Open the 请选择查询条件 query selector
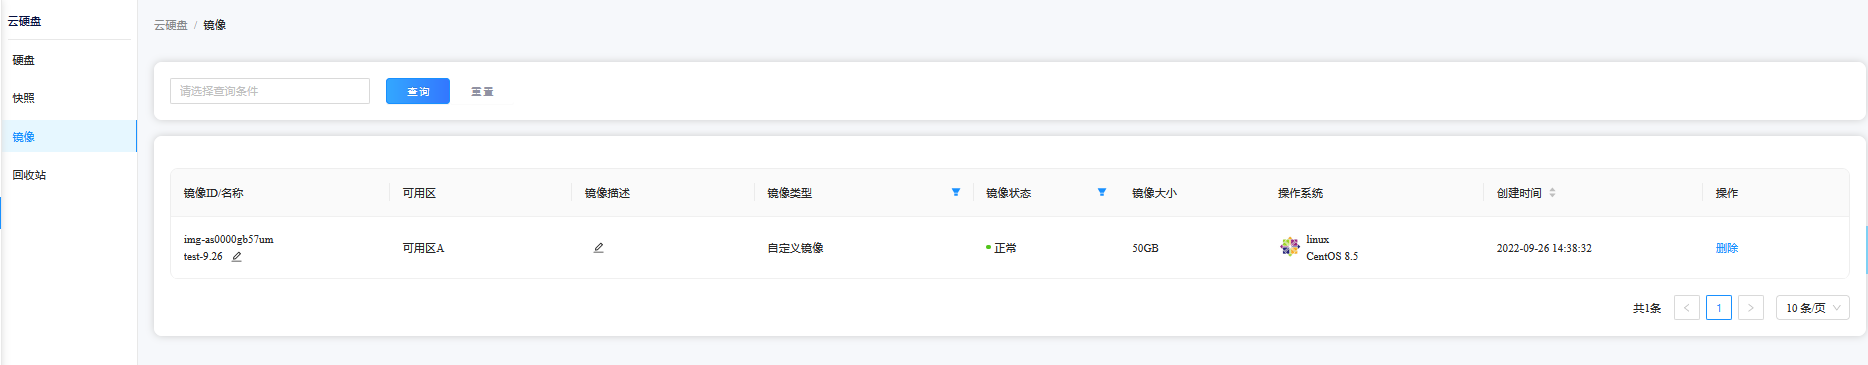1868x365 pixels. pos(270,91)
